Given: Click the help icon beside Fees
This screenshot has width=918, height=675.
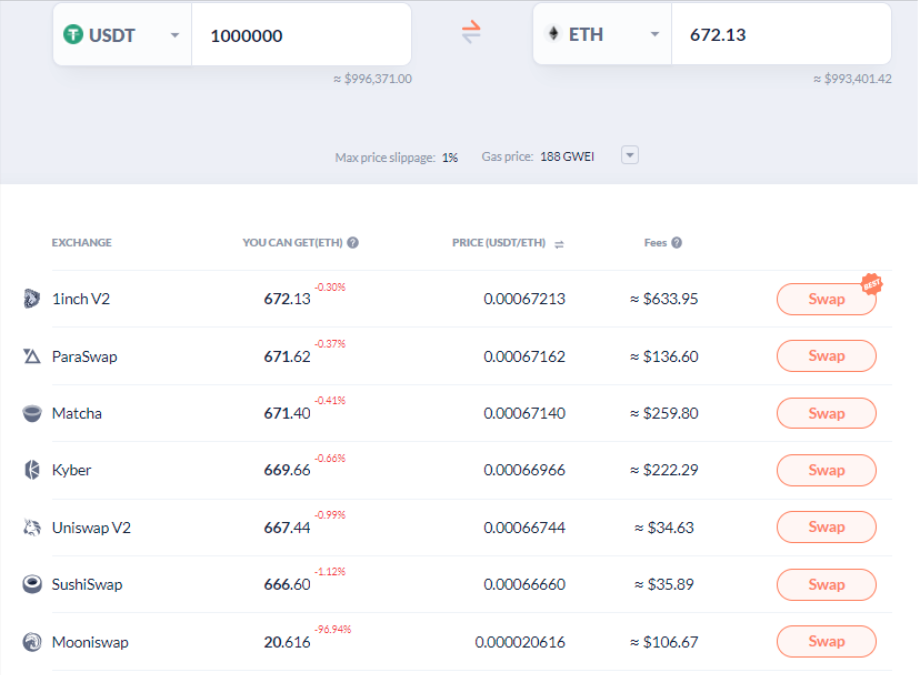Looking at the screenshot, I should [676, 242].
